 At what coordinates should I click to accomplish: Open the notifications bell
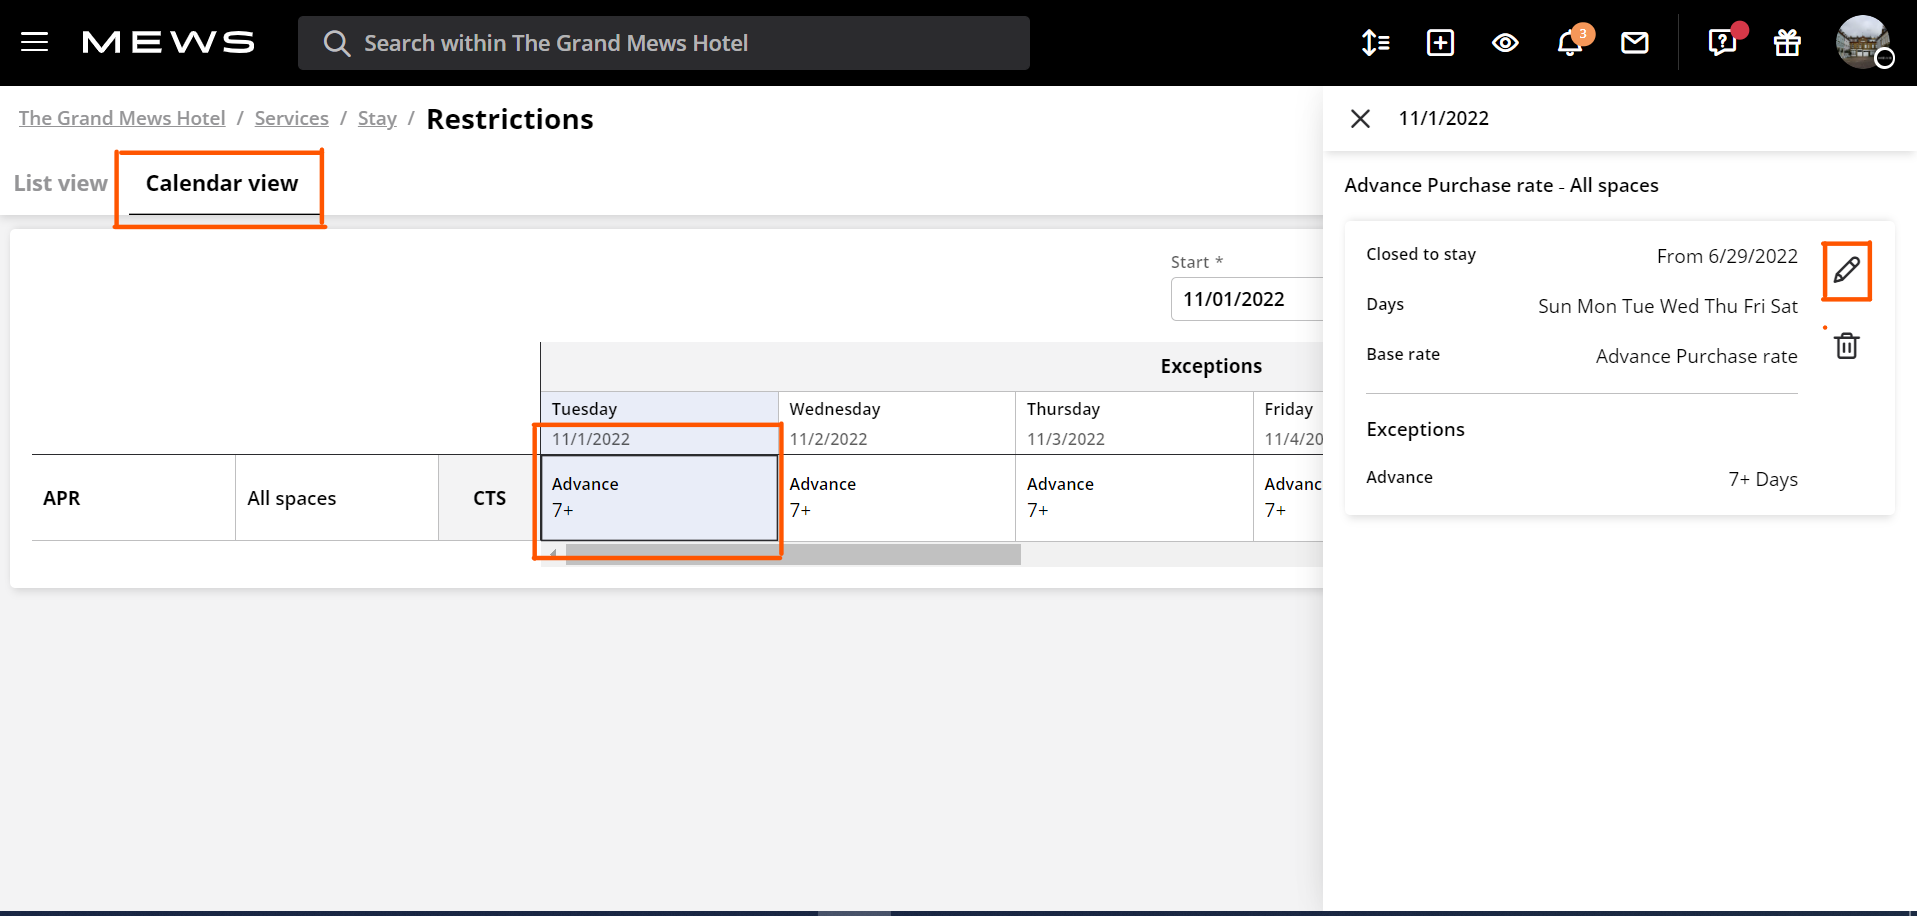(x=1570, y=43)
